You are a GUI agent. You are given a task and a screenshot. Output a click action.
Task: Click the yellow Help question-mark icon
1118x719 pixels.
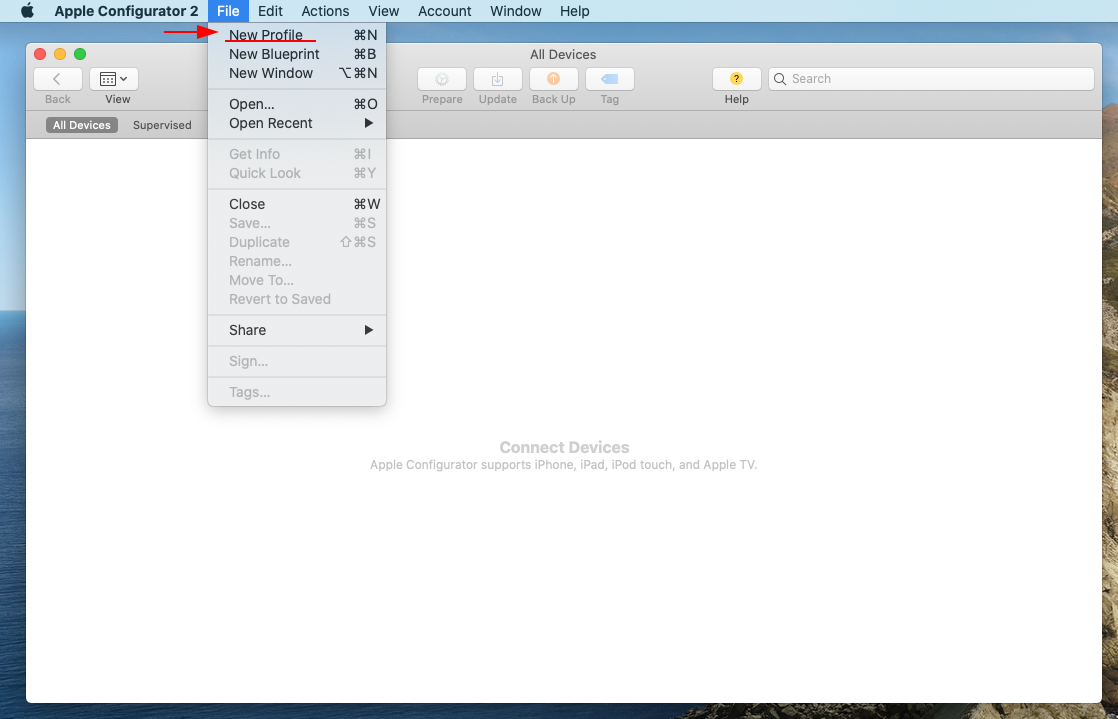(737, 79)
